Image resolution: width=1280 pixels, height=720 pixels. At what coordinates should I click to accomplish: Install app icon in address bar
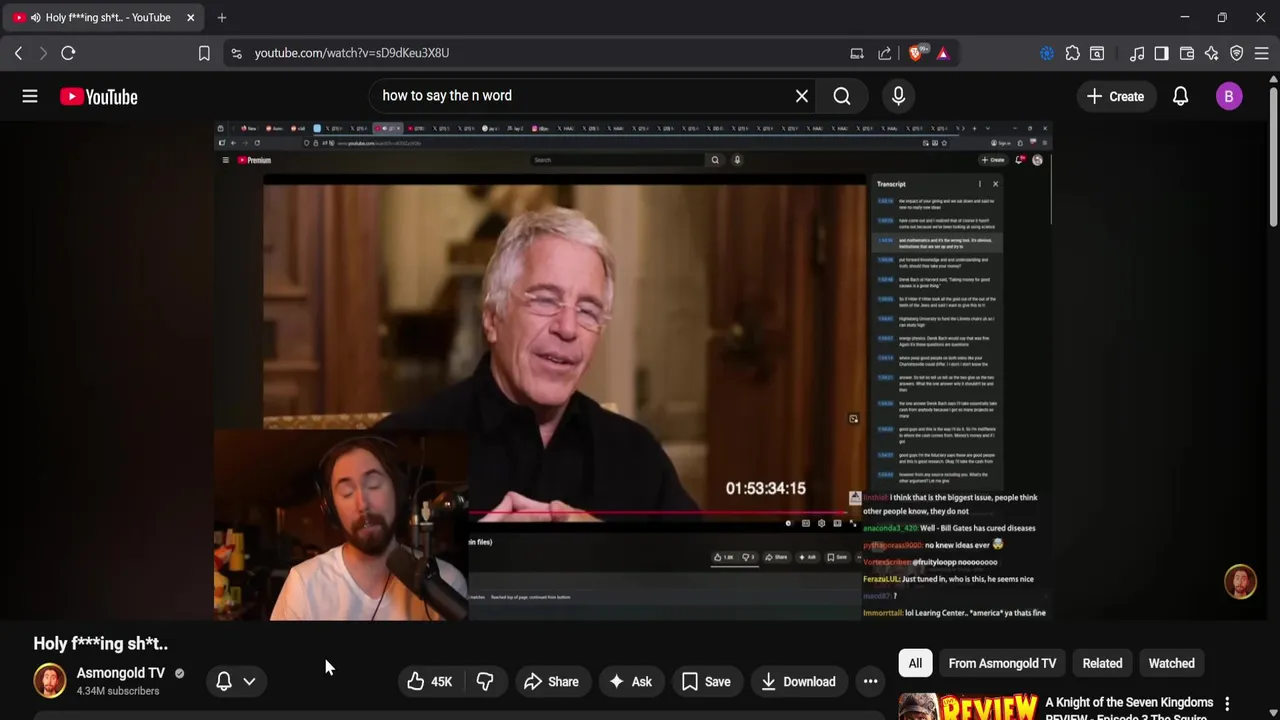(857, 53)
